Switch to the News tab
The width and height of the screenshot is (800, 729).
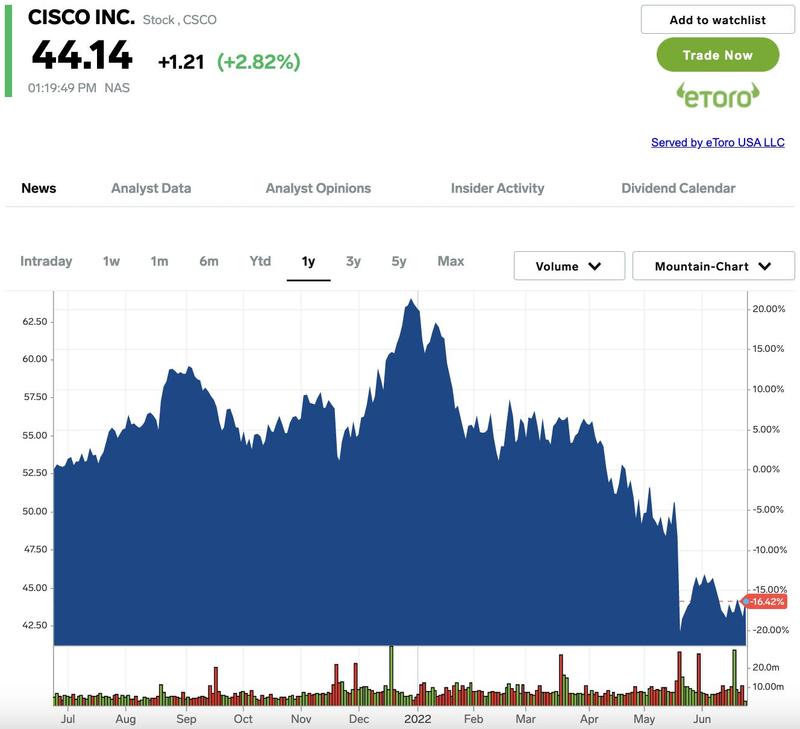pyautogui.click(x=39, y=188)
